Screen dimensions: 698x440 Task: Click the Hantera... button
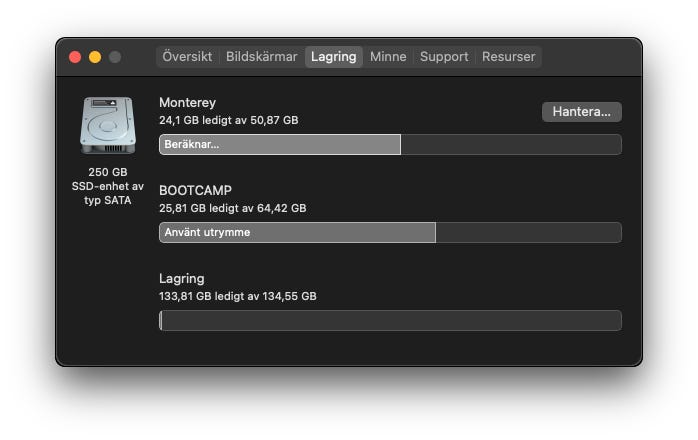(x=581, y=112)
